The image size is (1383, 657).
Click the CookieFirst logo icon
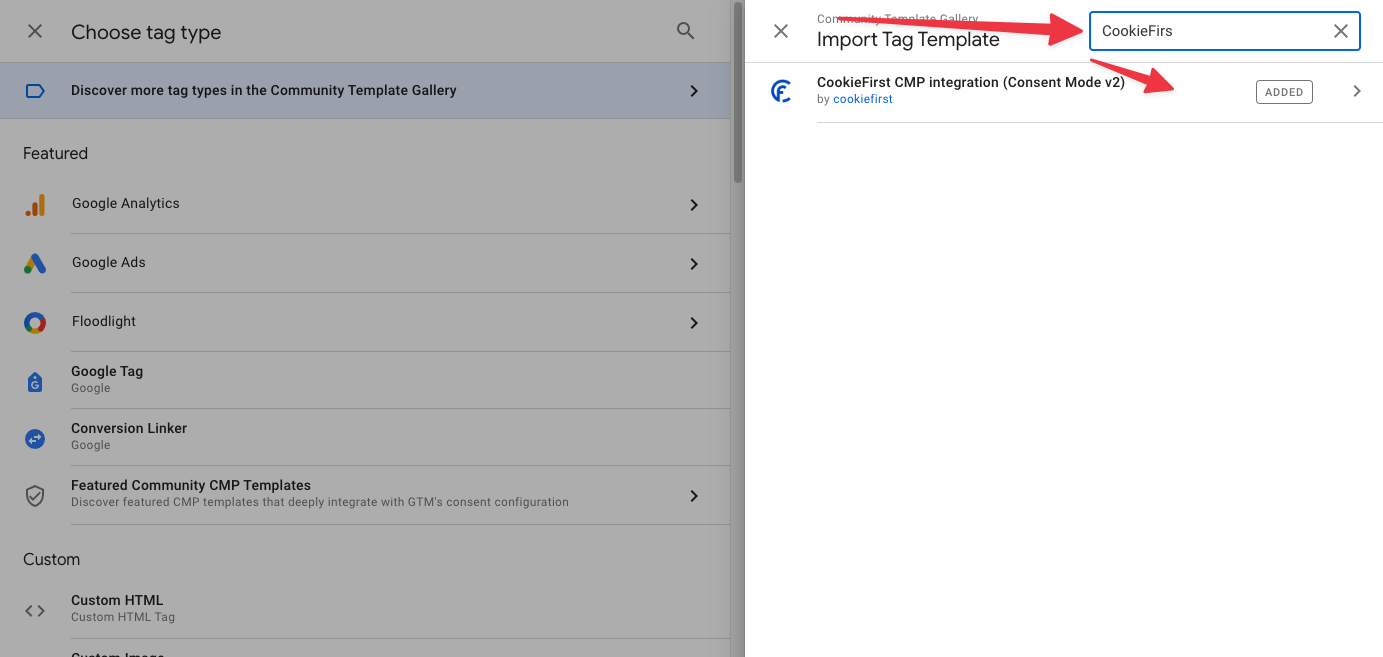coord(781,91)
